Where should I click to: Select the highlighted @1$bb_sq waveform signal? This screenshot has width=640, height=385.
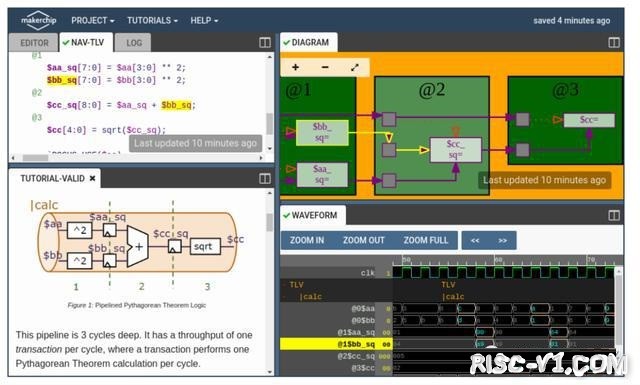pos(336,344)
